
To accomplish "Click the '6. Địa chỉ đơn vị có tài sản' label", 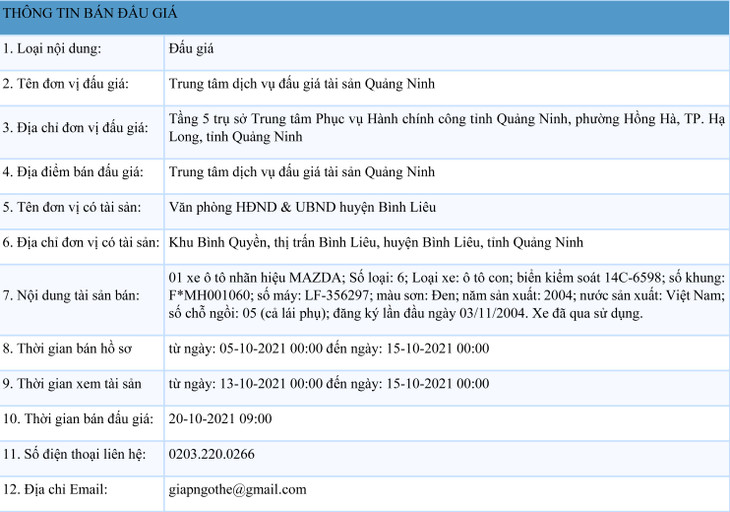I will coord(81,243).
